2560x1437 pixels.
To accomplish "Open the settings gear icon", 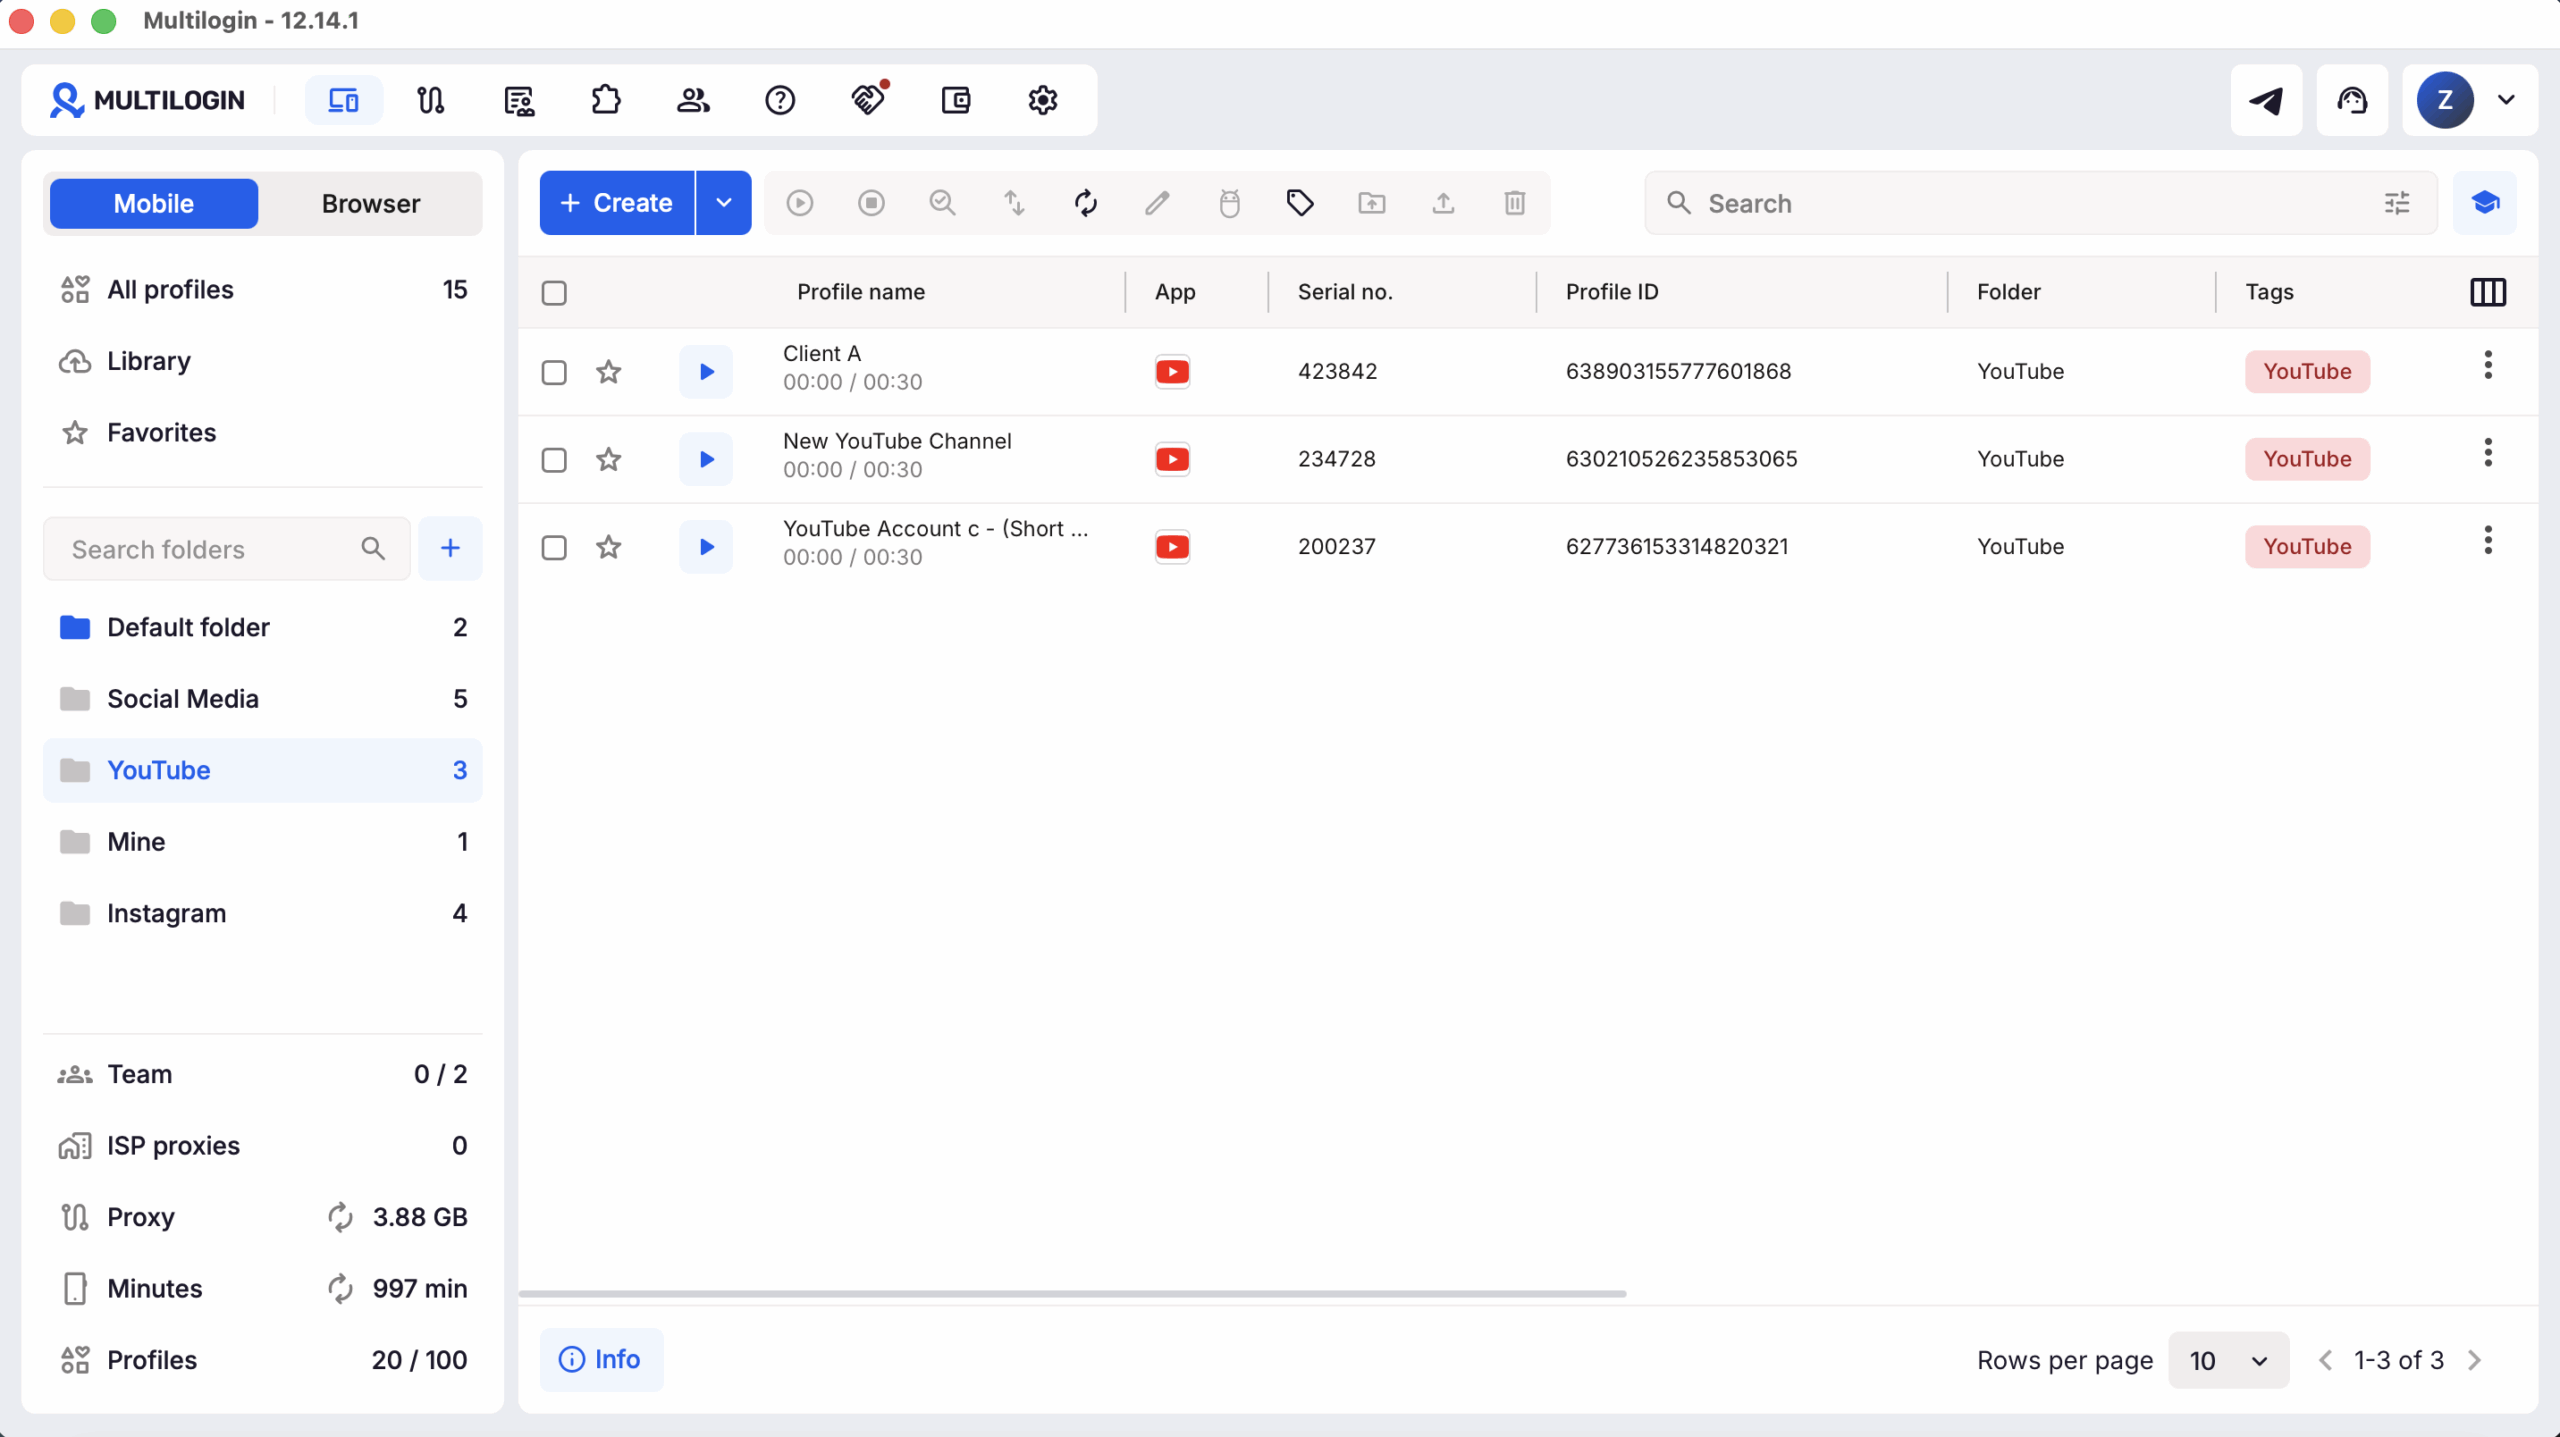I will 1043,100.
